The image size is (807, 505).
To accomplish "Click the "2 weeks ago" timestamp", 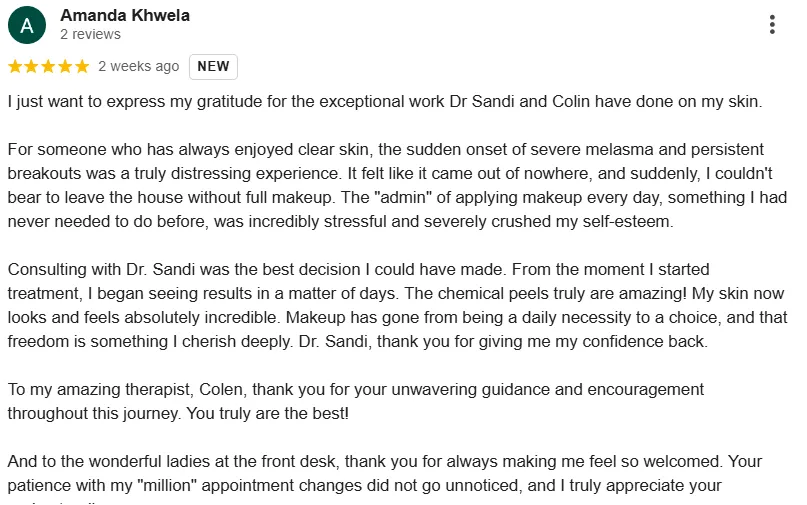I will (138, 66).
